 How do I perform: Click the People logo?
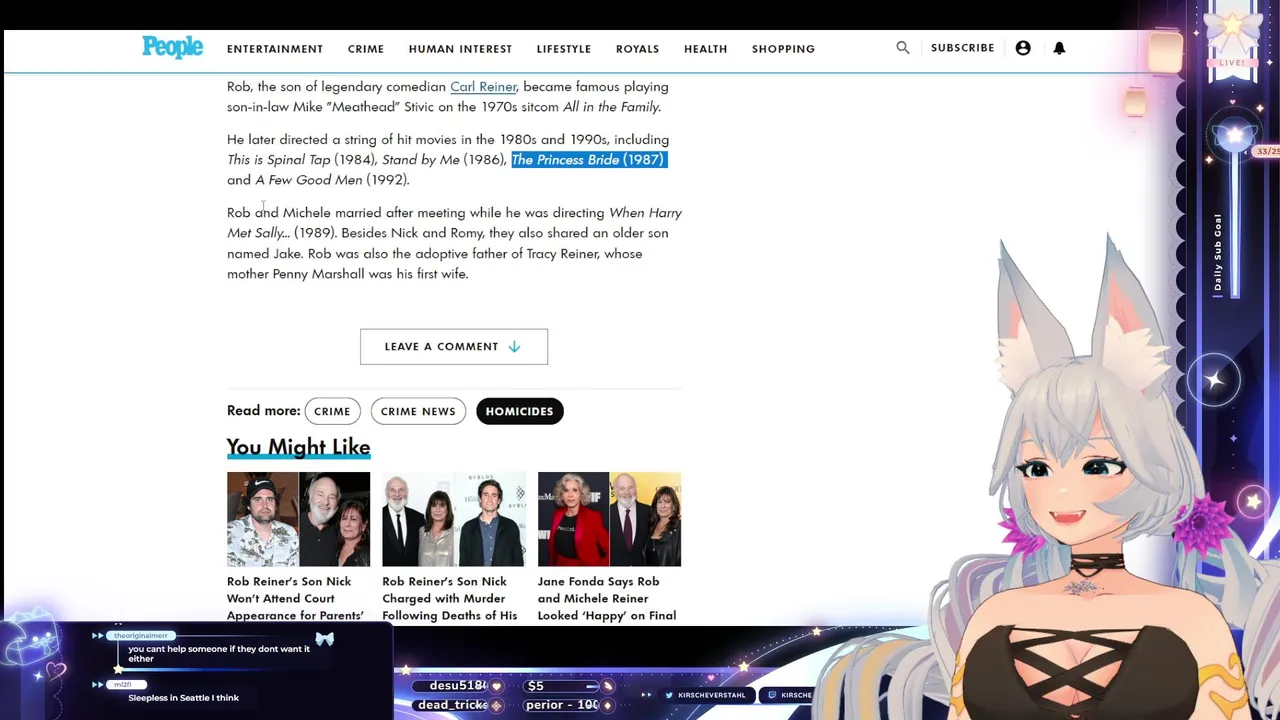[x=172, y=47]
